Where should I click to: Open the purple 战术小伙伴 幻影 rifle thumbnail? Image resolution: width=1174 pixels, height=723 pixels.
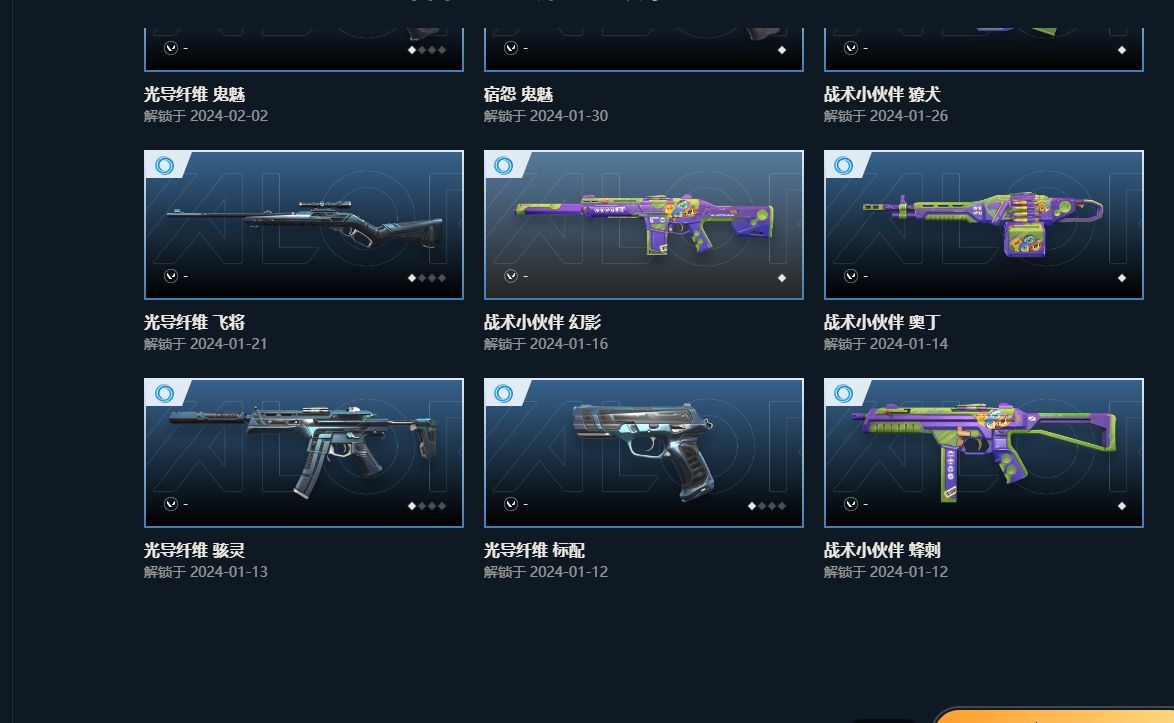click(x=644, y=225)
